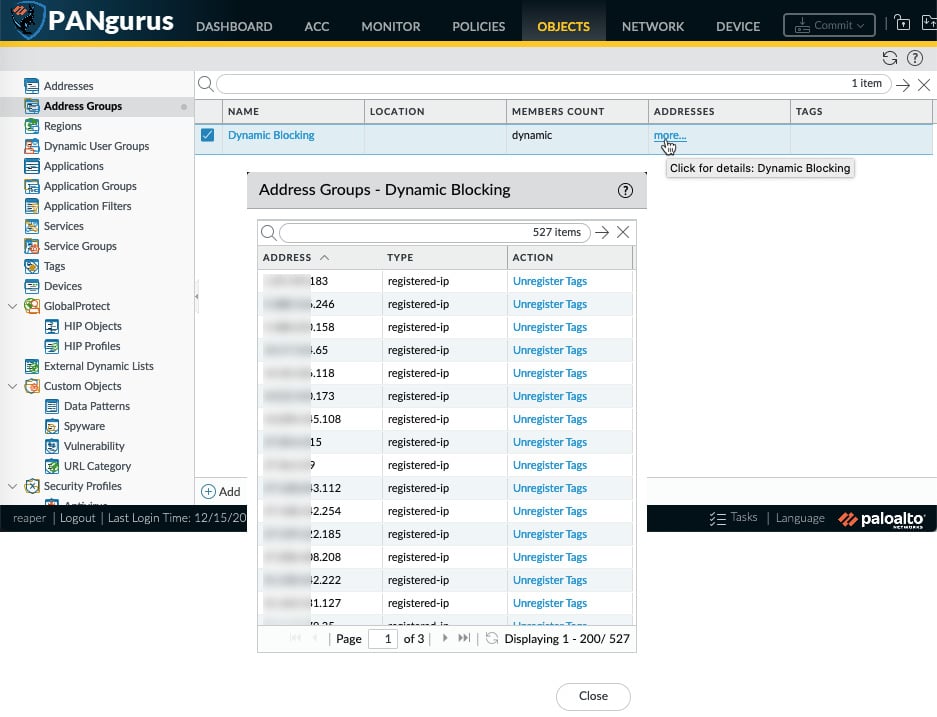The width and height of the screenshot is (937, 717).
Task: Jump to last page of addresses
Action: pyautogui.click(x=464, y=638)
